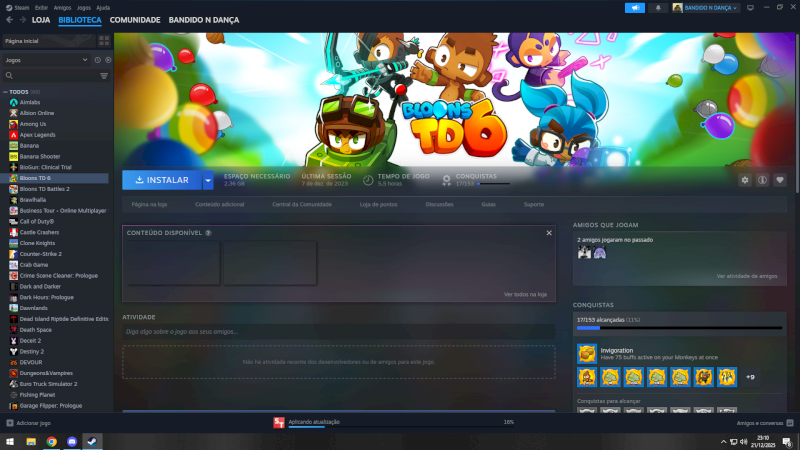800x450 pixels.
Task: Open game settings gear icon
Action: pyautogui.click(x=744, y=180)
